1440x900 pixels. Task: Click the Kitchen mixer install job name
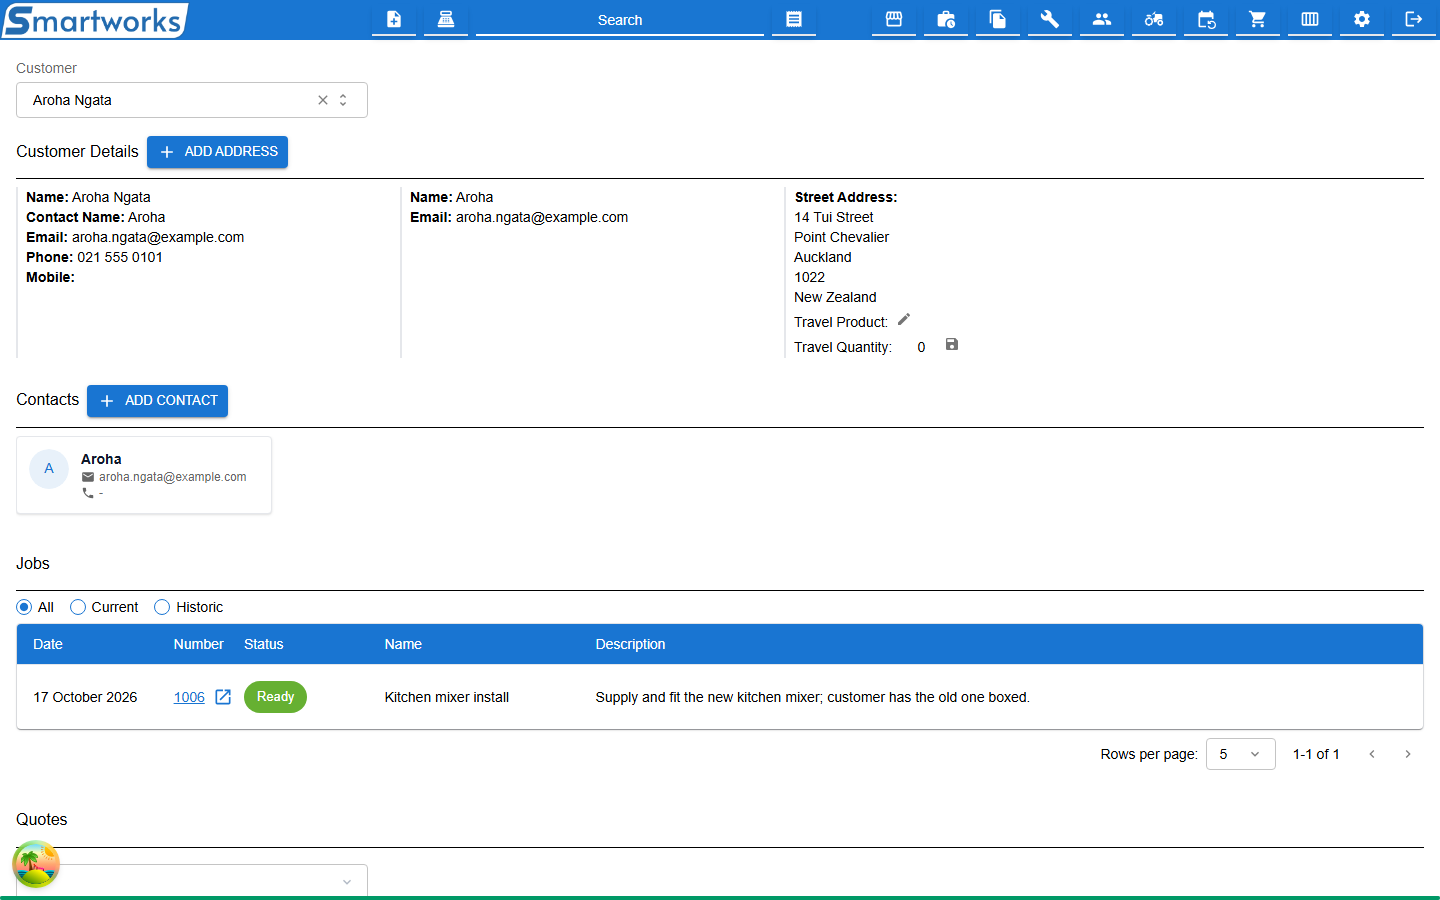tap(447, 697)
